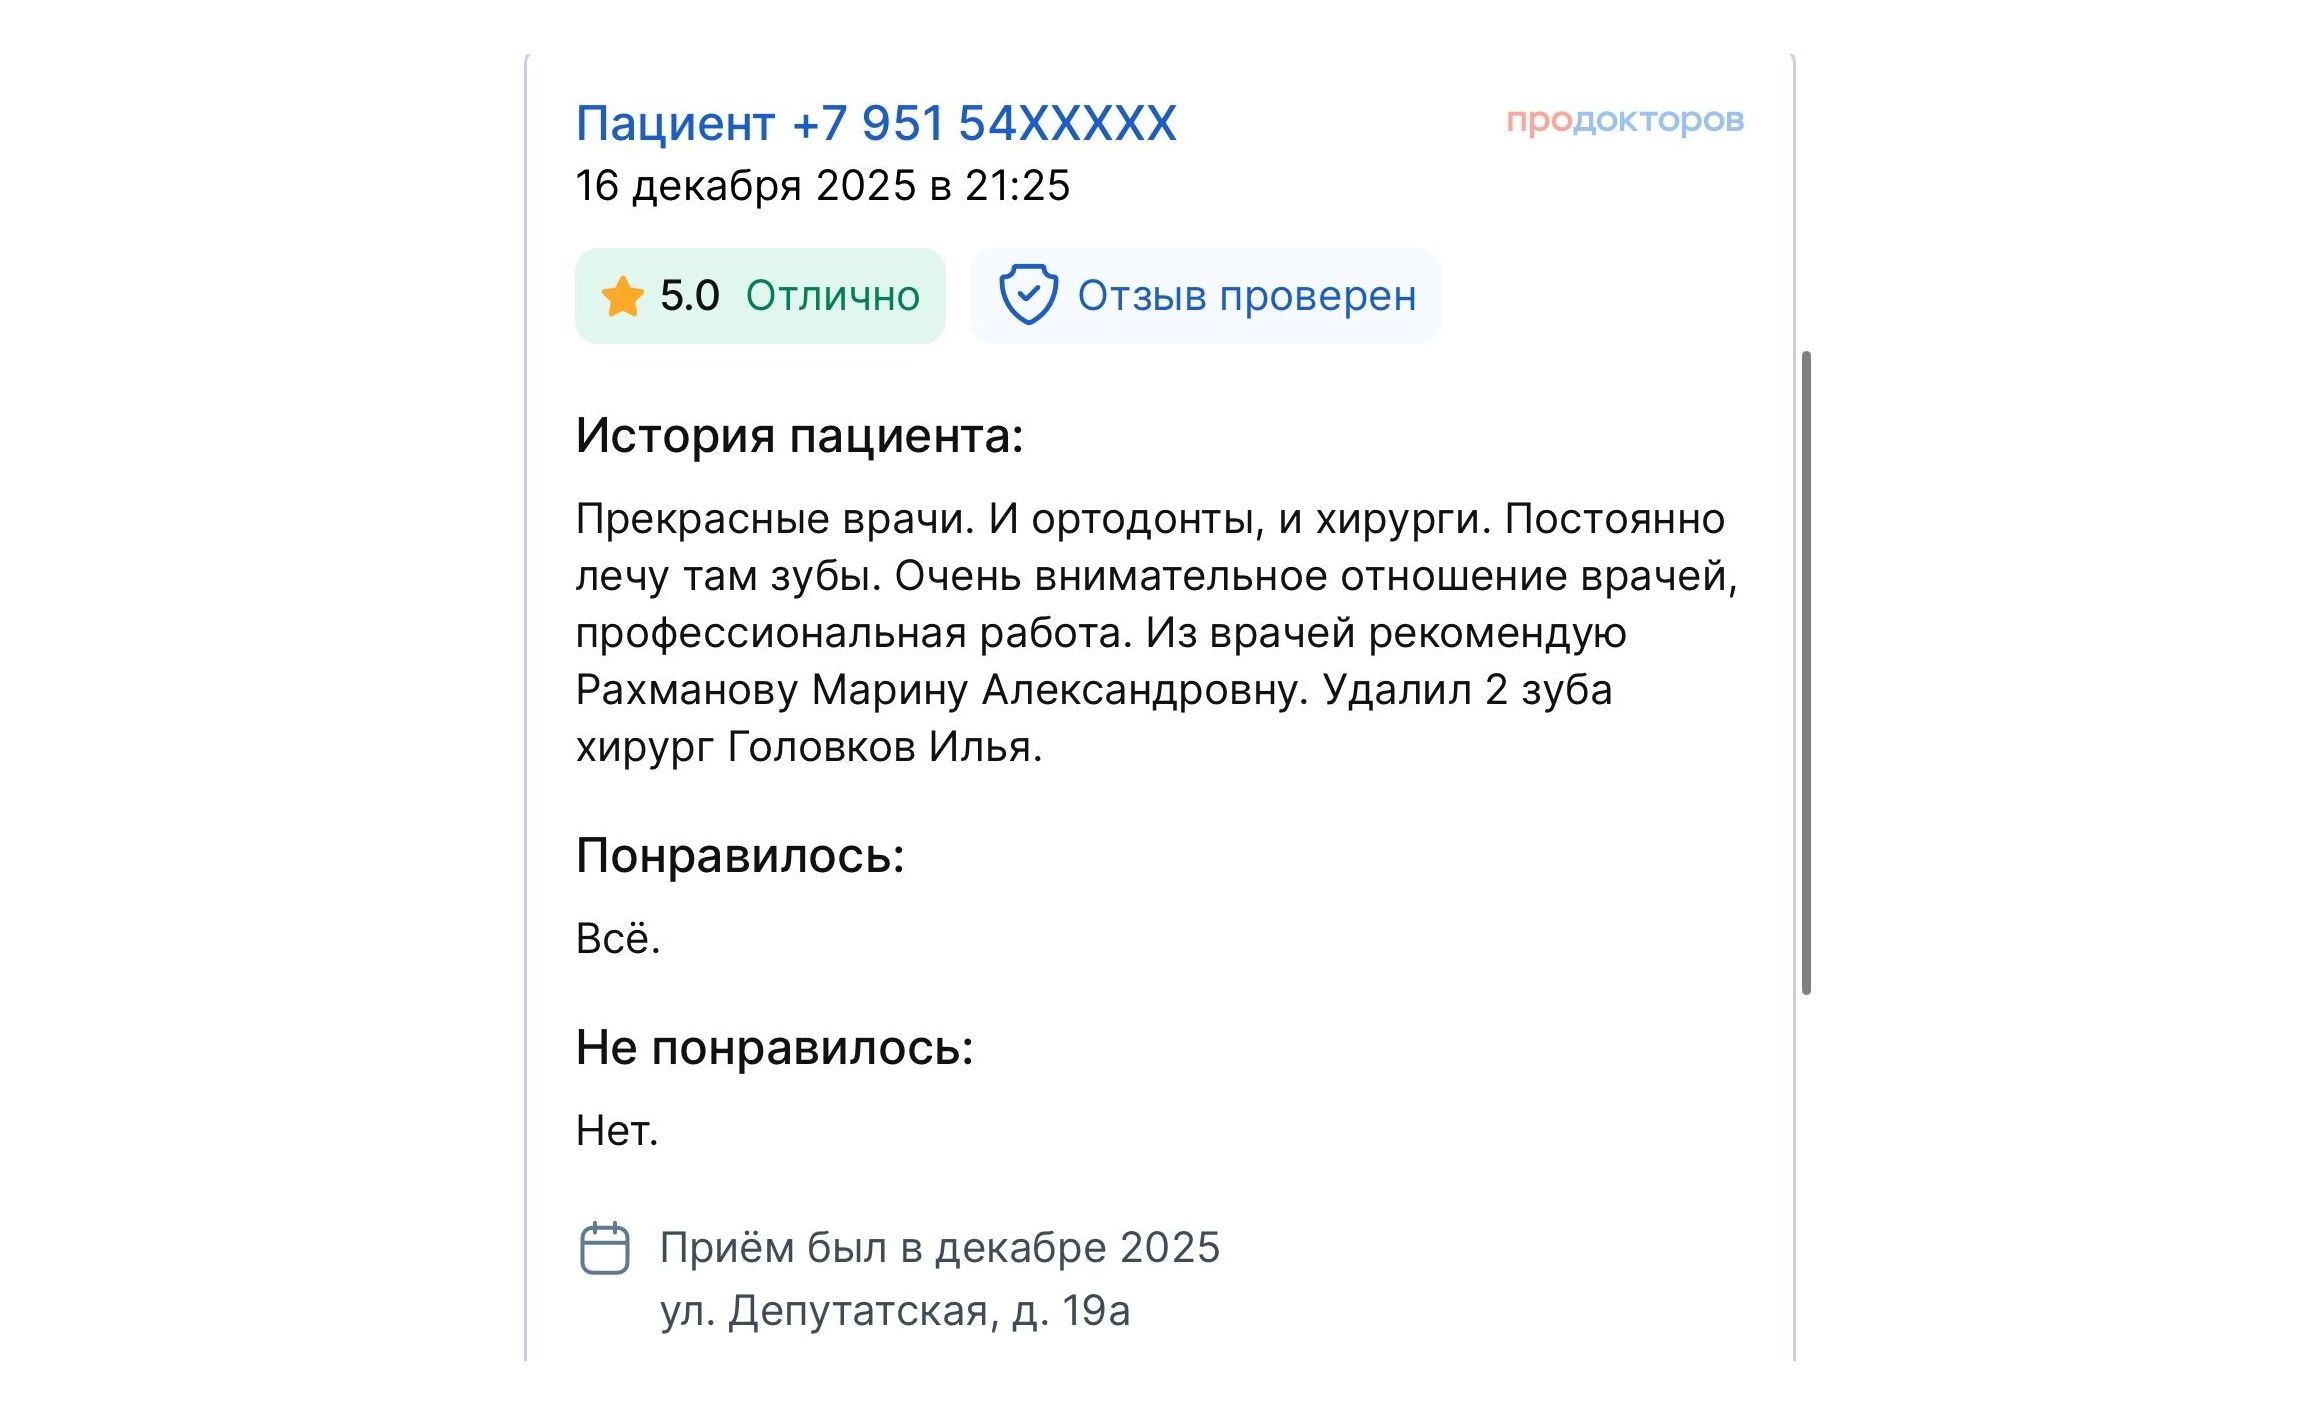Image resolution: width=2321 pixels, height=1415 pixels.
Task: Click the words Прекрасные врачи in the review
Action: coord(774,519)
